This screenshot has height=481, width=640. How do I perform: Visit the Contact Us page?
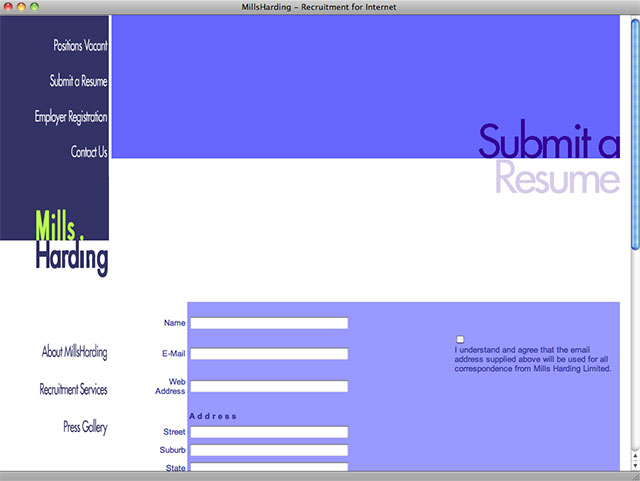pos(89,151)
